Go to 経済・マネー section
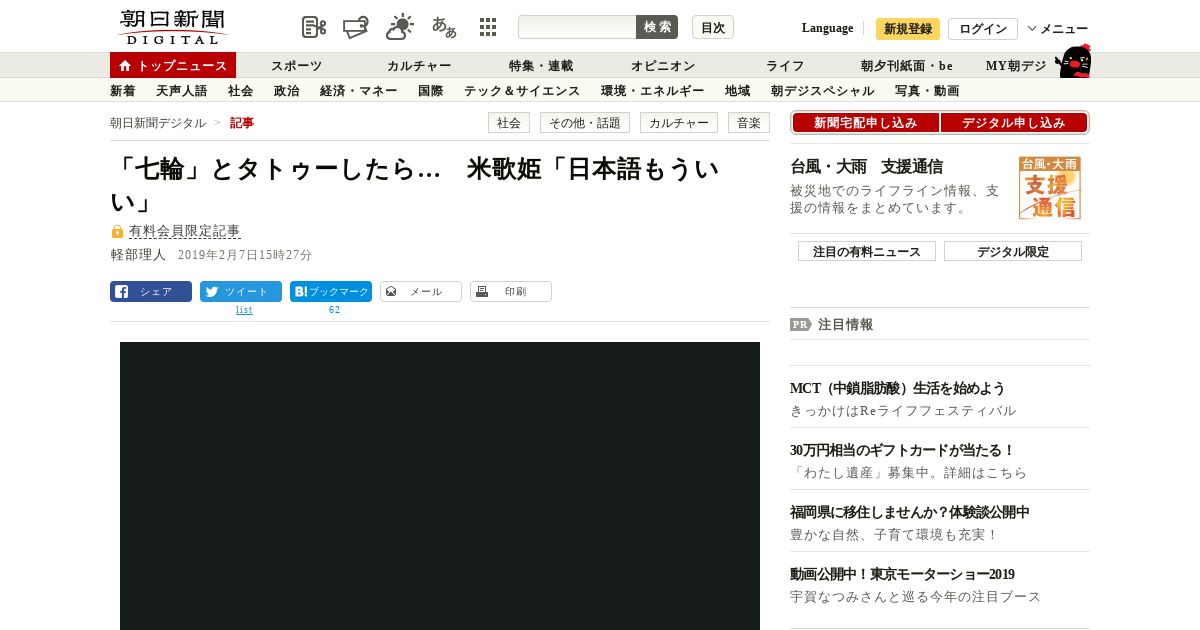Screen dimensions: 1200x630 click(359, 91)
